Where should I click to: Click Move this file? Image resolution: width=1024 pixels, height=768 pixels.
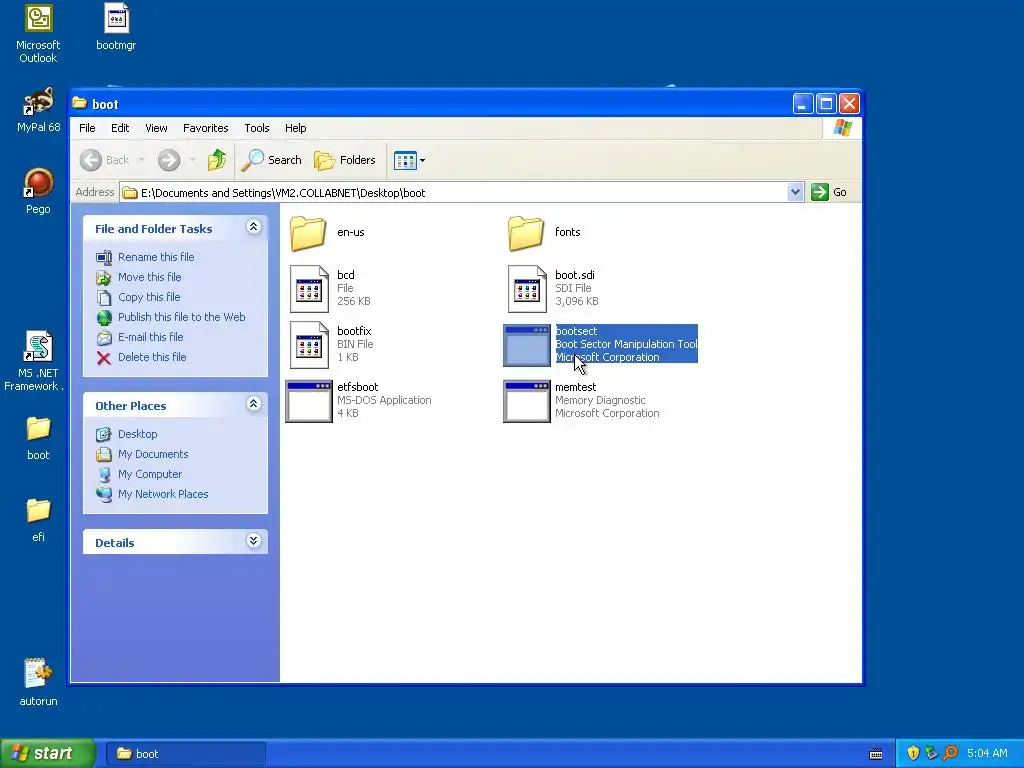pyautogui.click(x=150, y=277)
